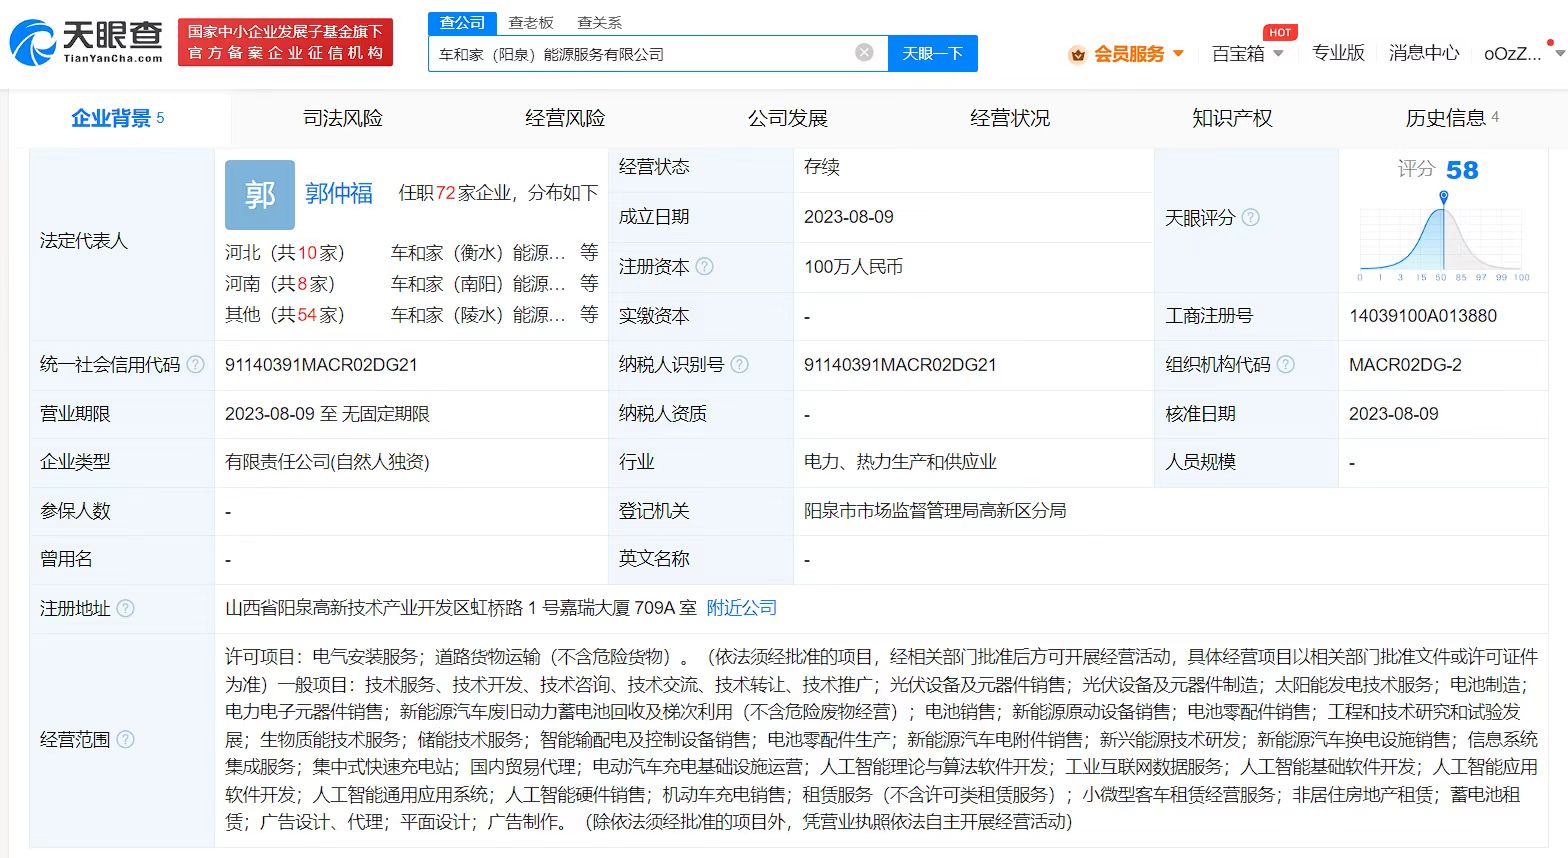This screenshot has width=1568, height=858.
Task: Open the 司法风险 tab
Action: tap(343, 118)
